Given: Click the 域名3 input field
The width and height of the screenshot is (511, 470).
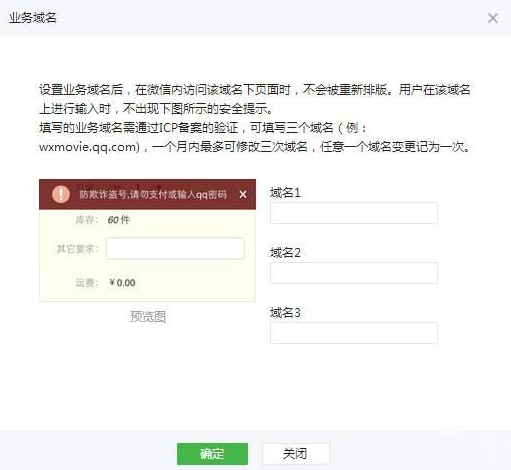Looking at the screenshot, I should click(354, 333).
